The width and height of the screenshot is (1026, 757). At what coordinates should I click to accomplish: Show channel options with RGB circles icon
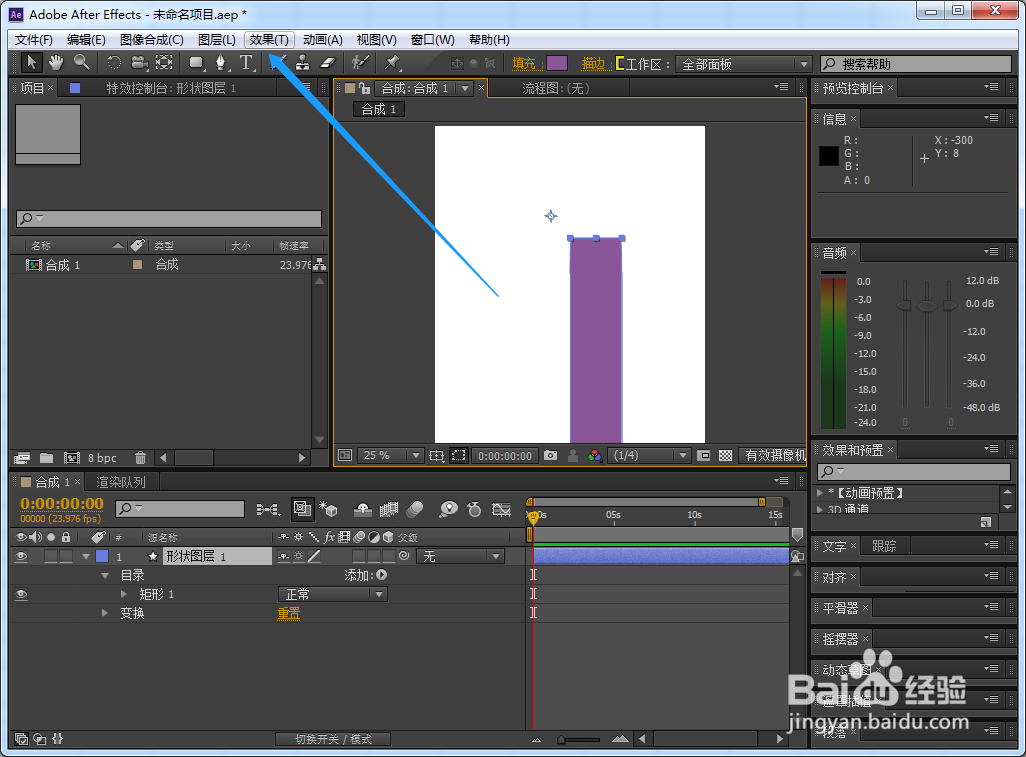click(594, 455)
